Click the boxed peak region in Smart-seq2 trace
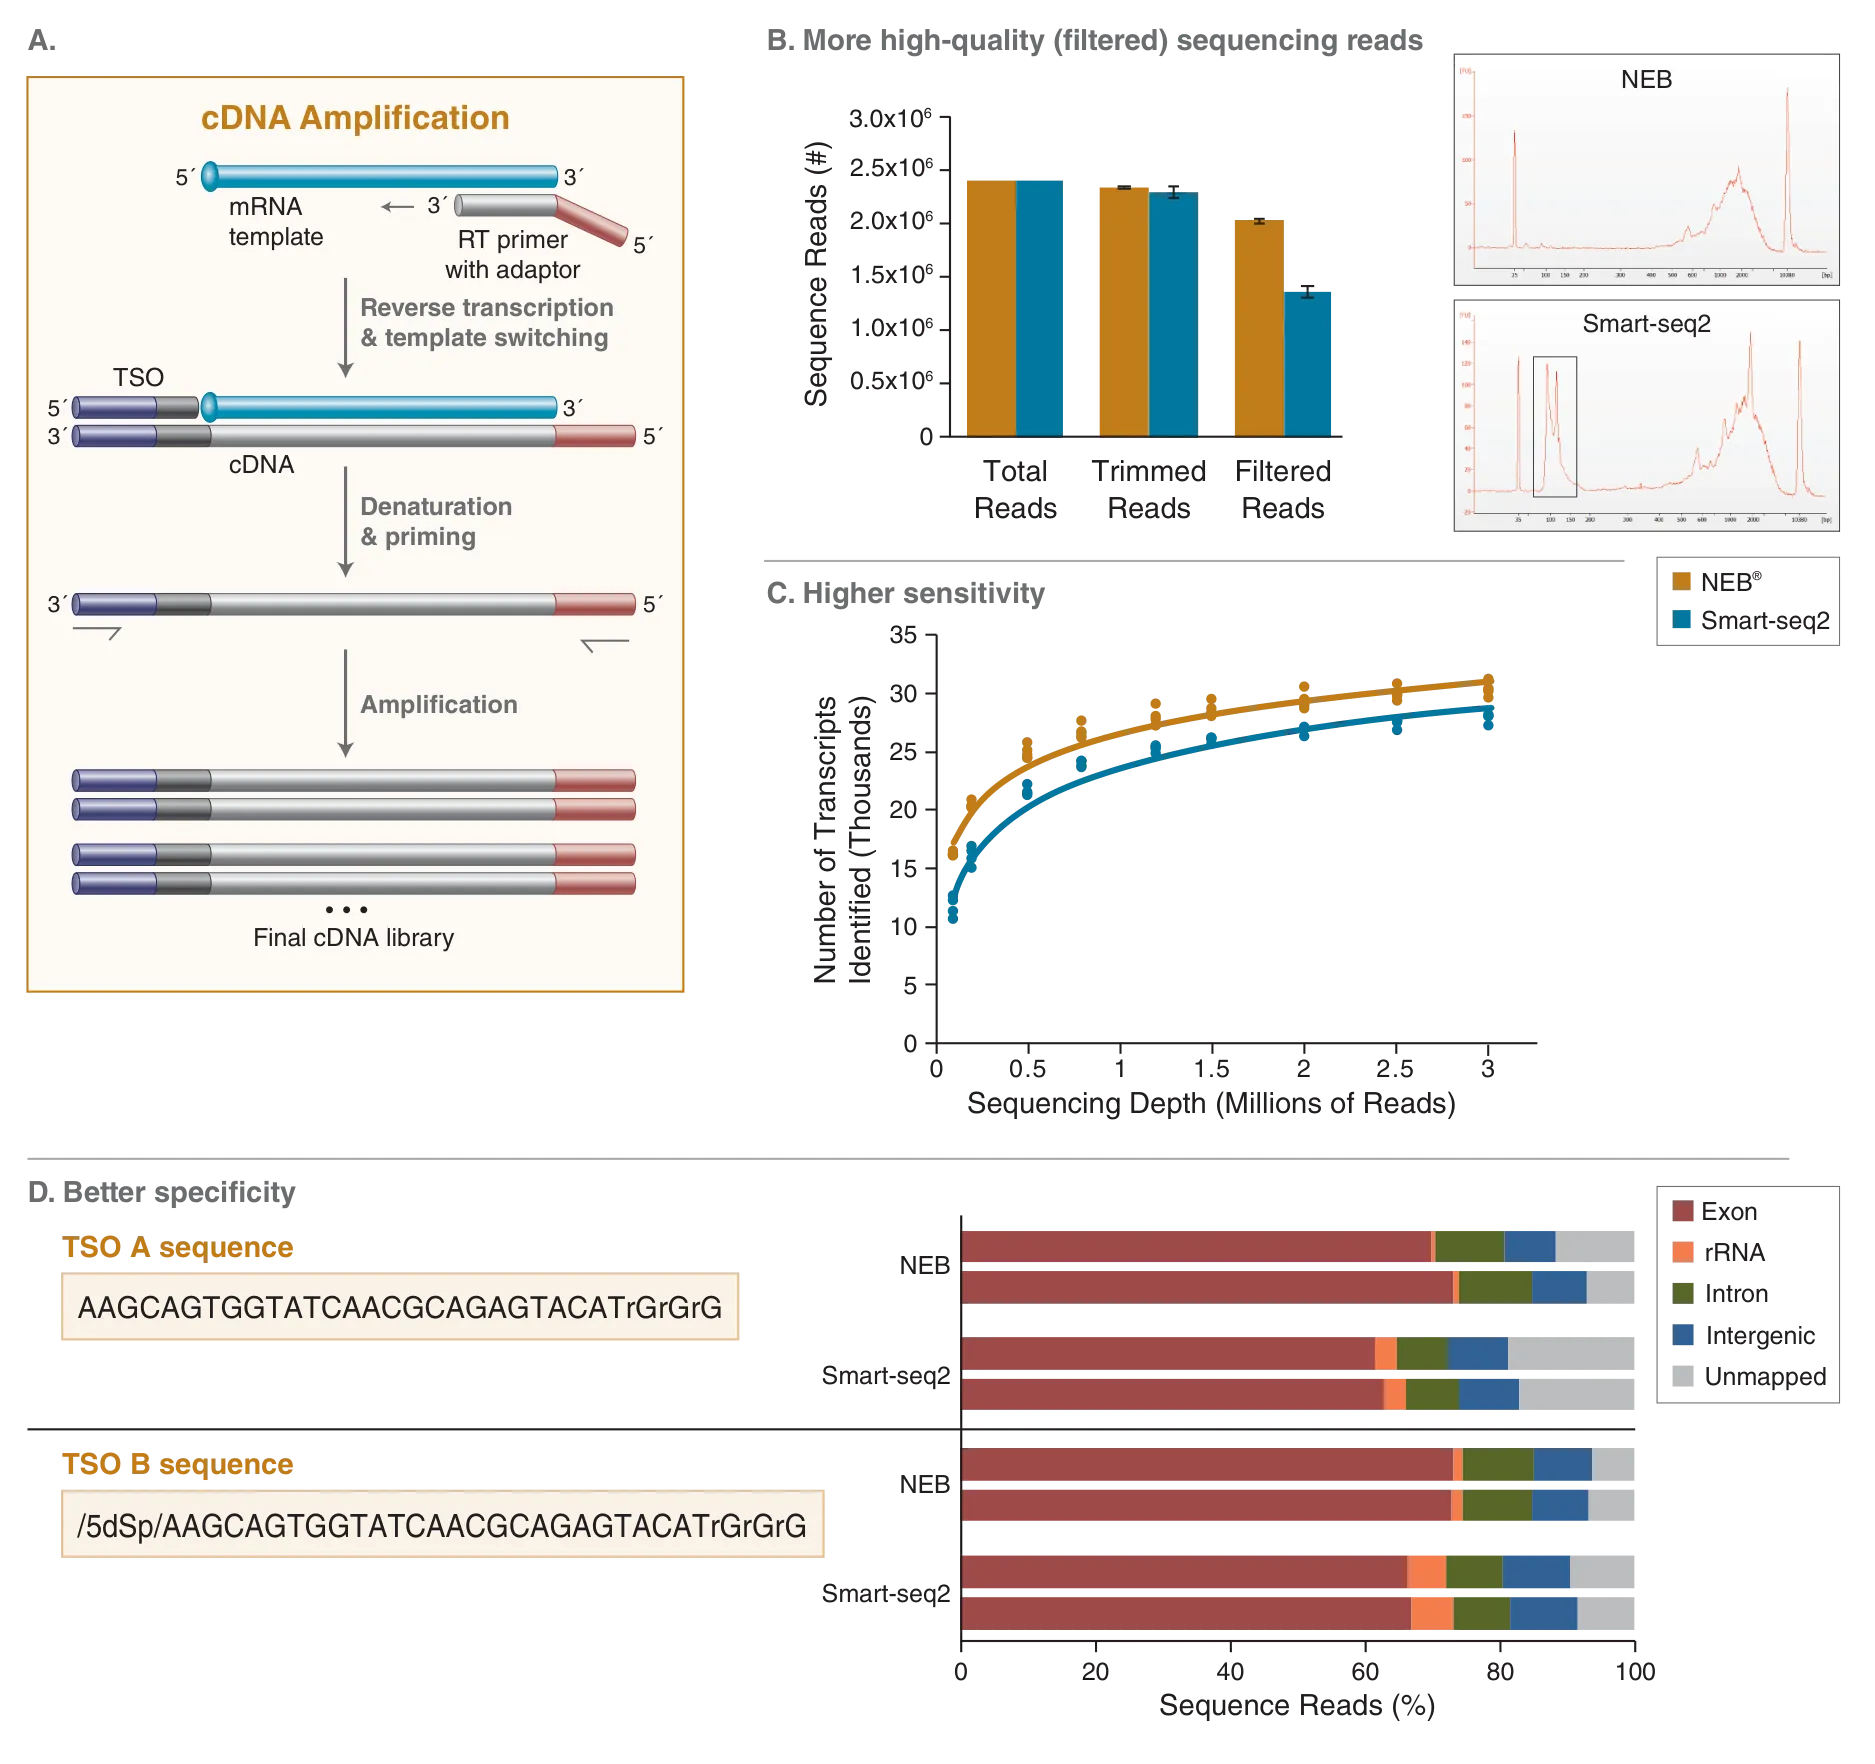Image resolution: width=1875 pixels, height=1764 pixels. [1554, 427]
